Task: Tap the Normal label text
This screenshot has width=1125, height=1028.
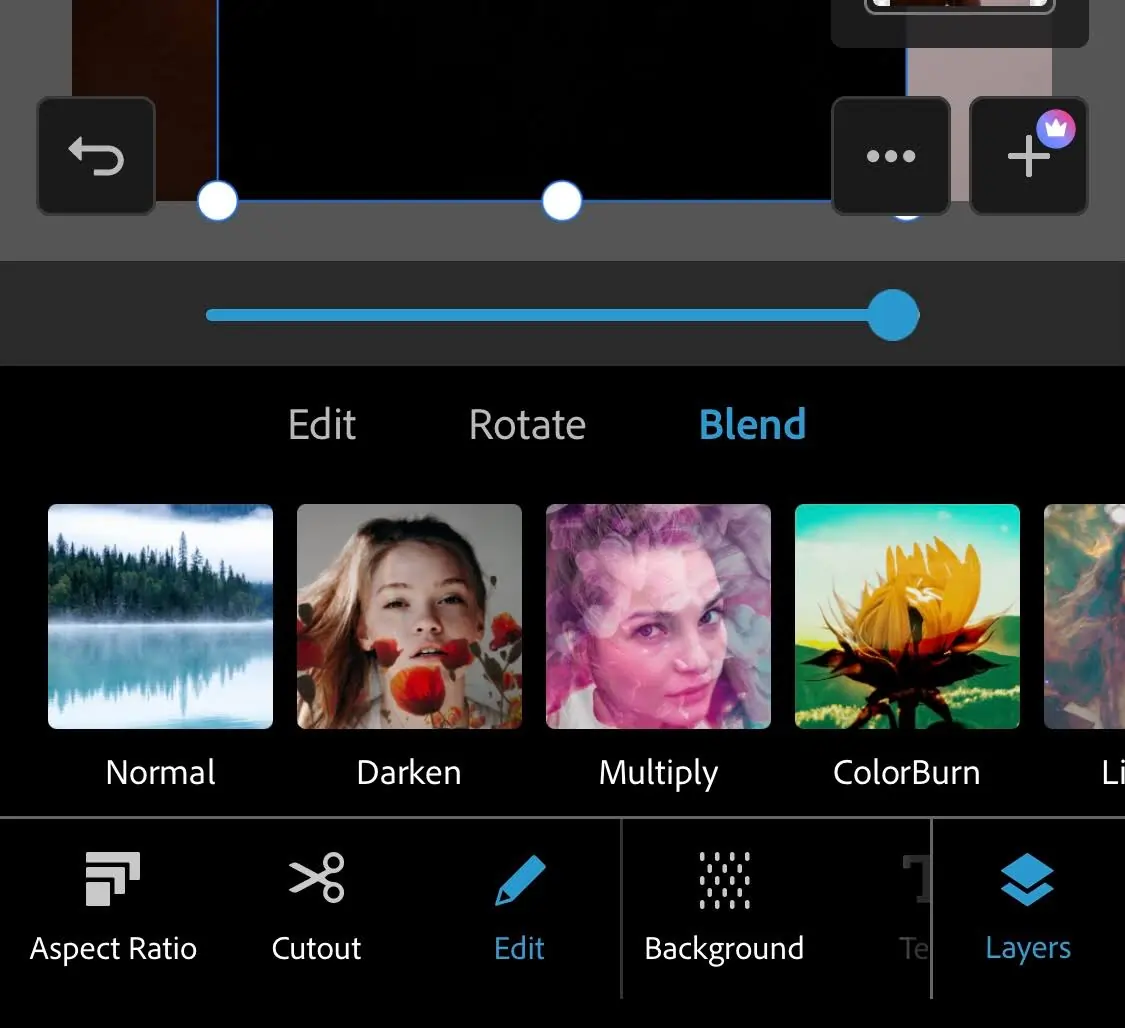Action: [160, 773]
